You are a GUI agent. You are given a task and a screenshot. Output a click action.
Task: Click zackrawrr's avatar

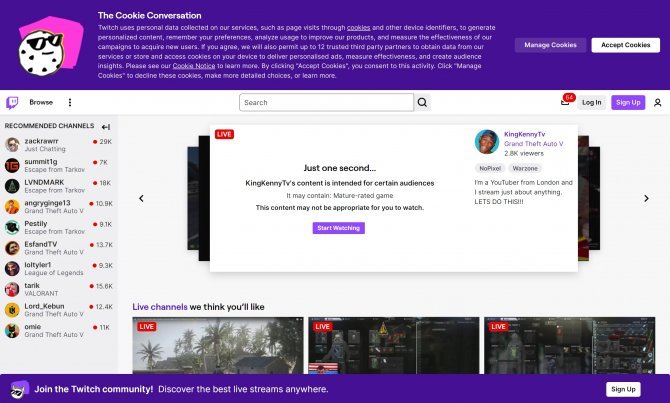[12, 144]
